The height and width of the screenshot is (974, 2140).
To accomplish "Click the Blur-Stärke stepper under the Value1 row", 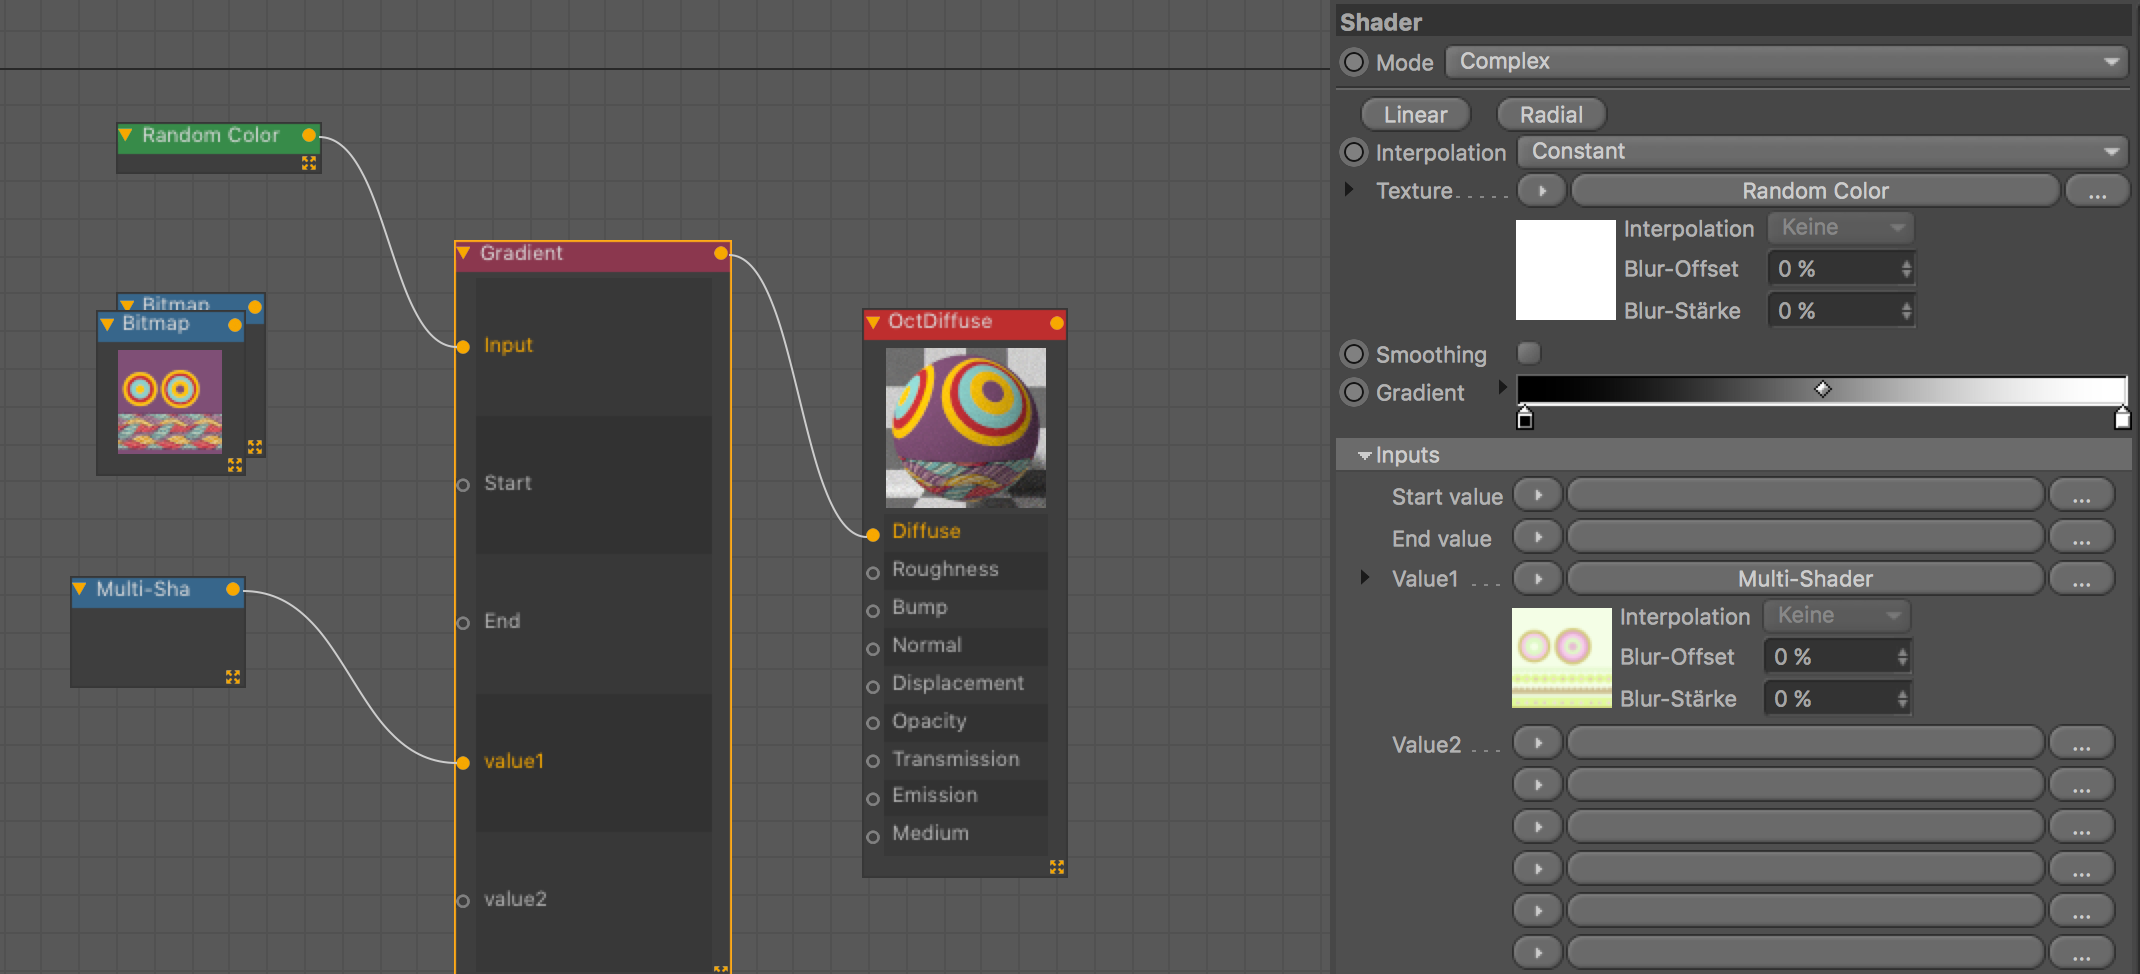I will [x=1902, y=699].
